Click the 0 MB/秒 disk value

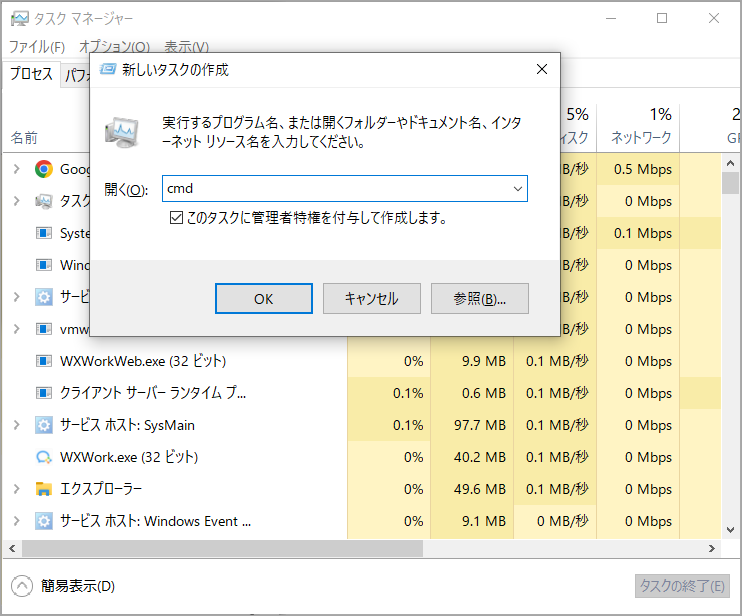[563, 521]
